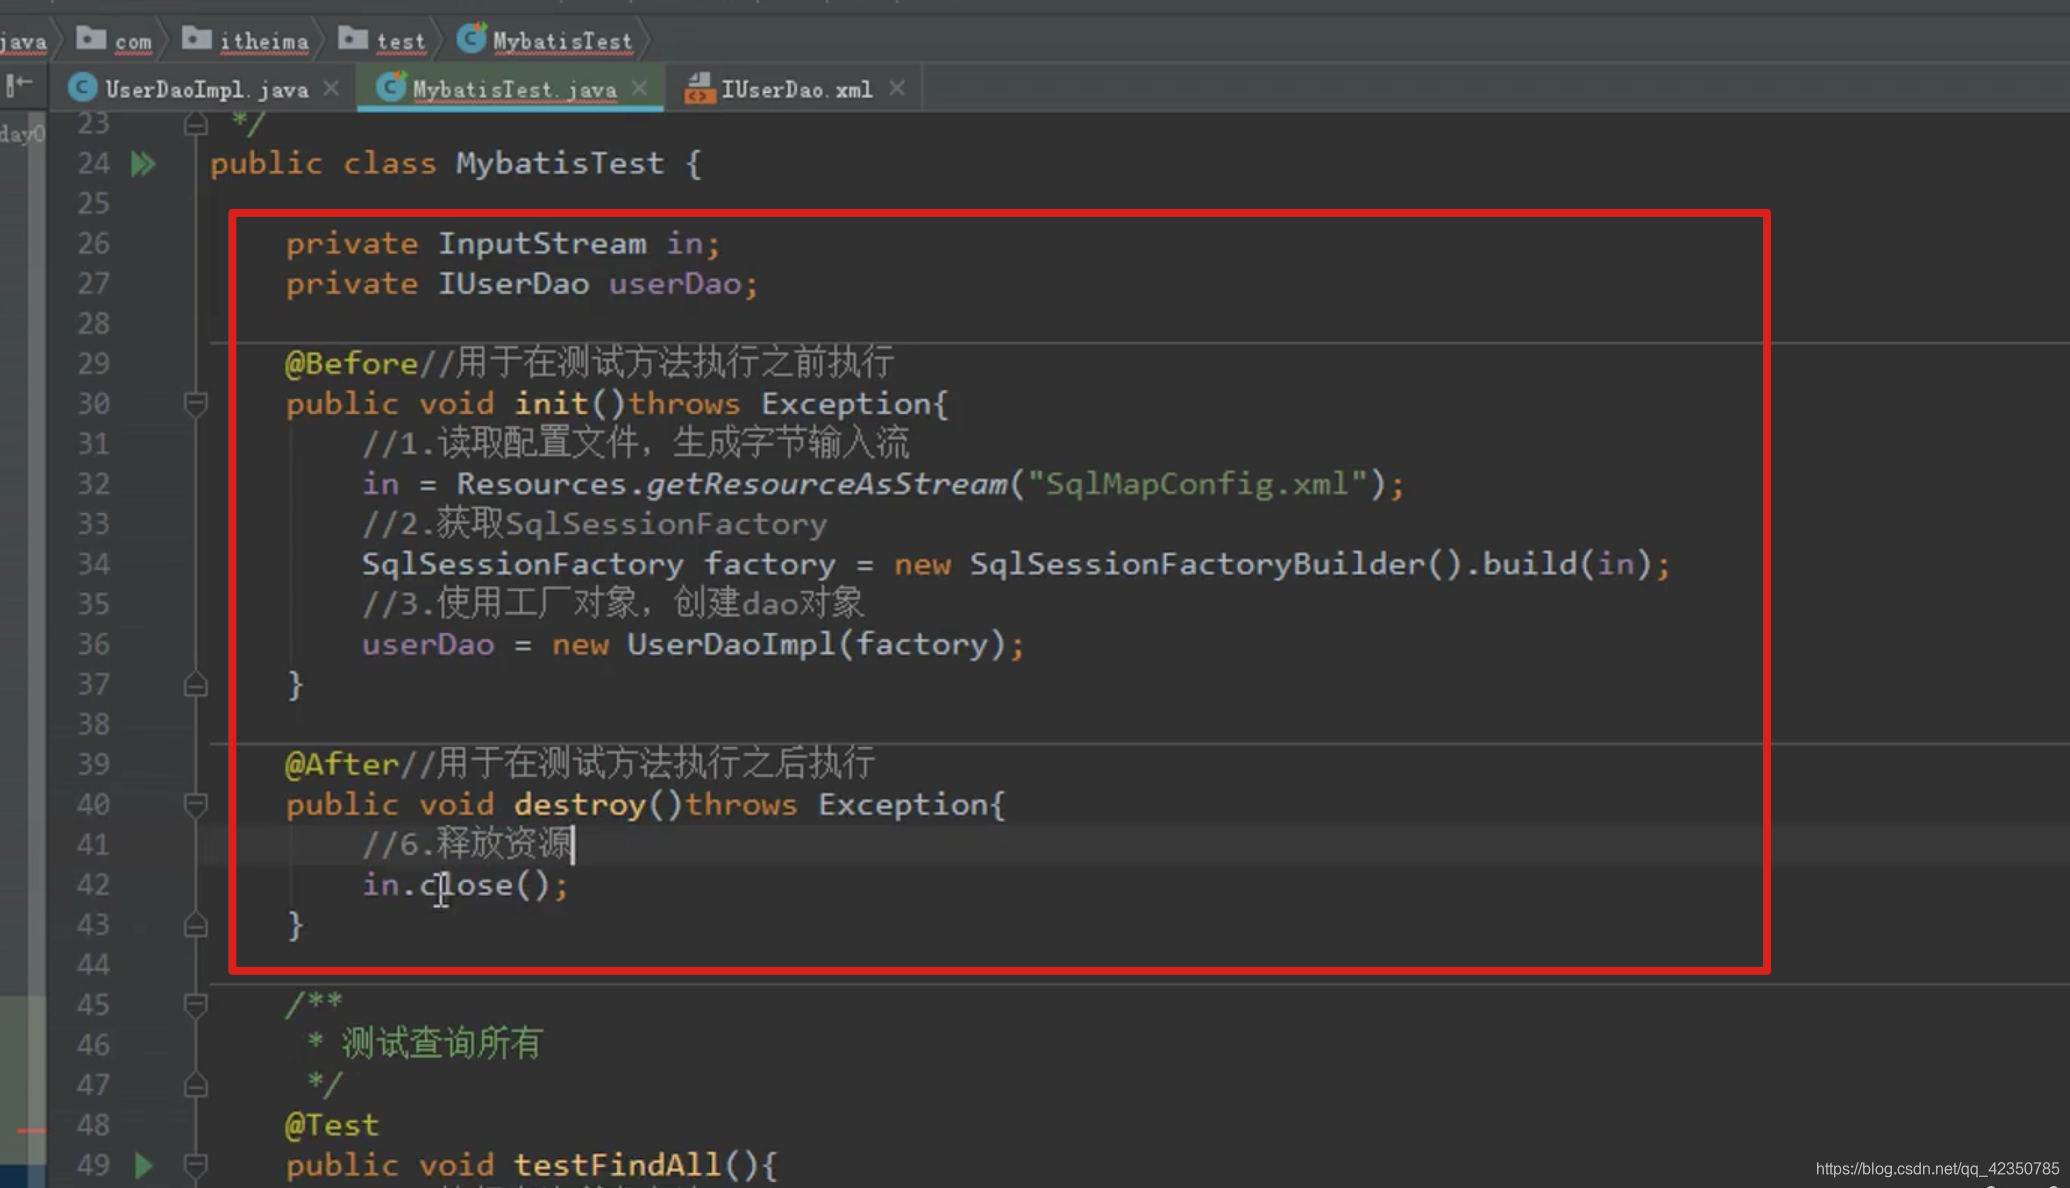The height and width of the screenshot is (1188, 2070).
Task: Fold the destroy method's end marker on line 43
Action: (x=196, y=926)
